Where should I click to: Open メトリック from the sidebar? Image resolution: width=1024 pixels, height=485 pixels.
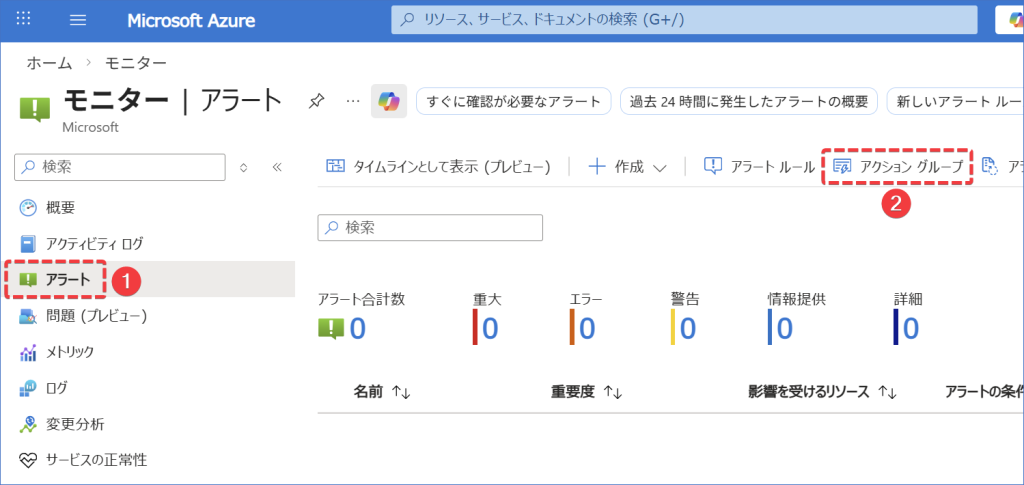click(70, 352)
